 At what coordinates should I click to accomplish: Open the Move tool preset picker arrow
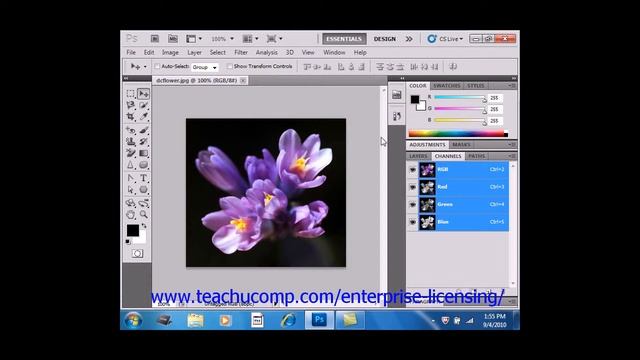[x=145, y=67]
